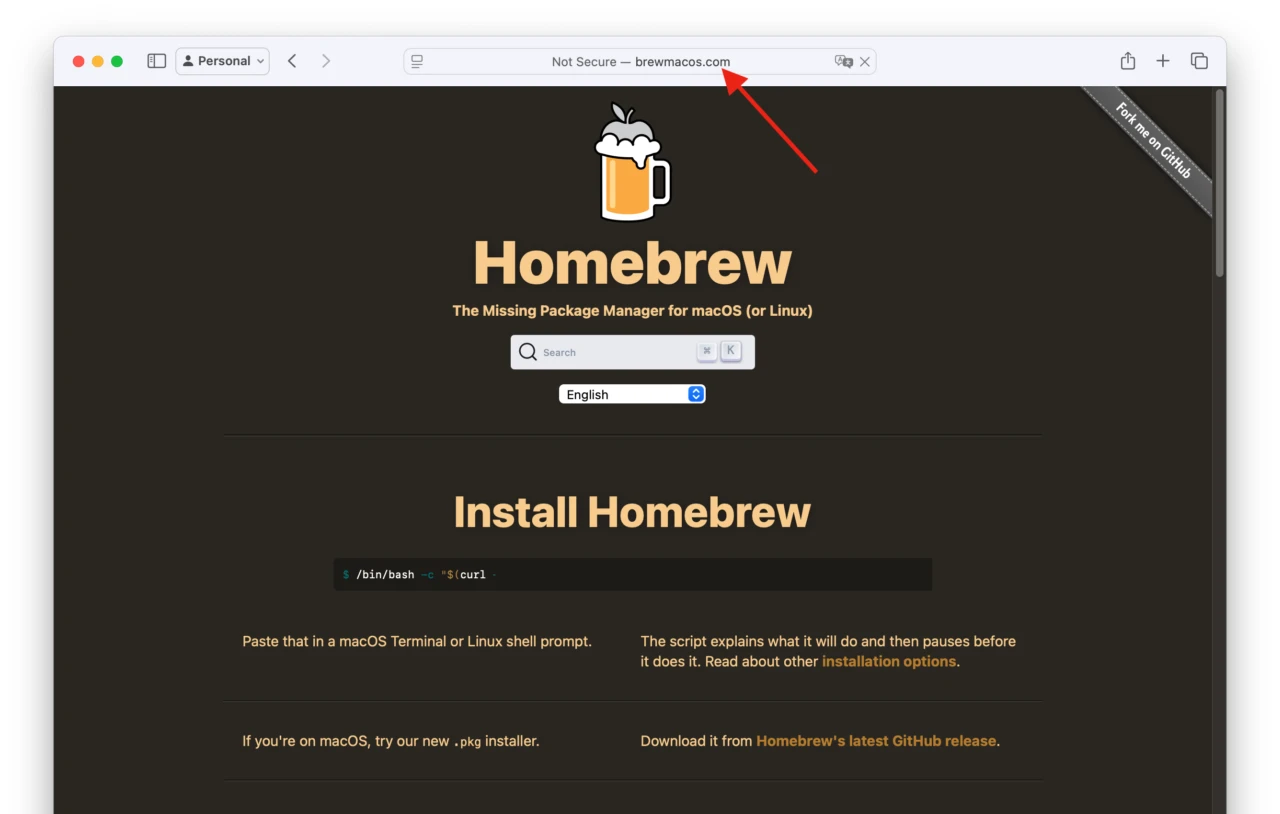Click the Command key badge in search
1280x814 pixels.
click(706, 351)
